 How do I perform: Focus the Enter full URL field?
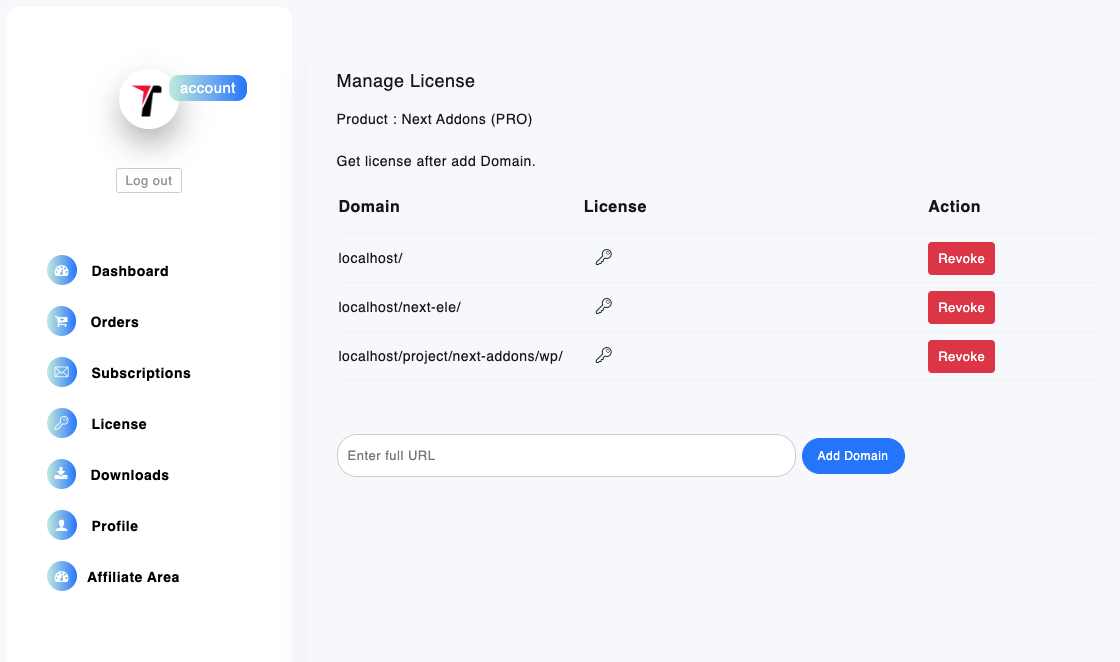click(x=566, y=456)
